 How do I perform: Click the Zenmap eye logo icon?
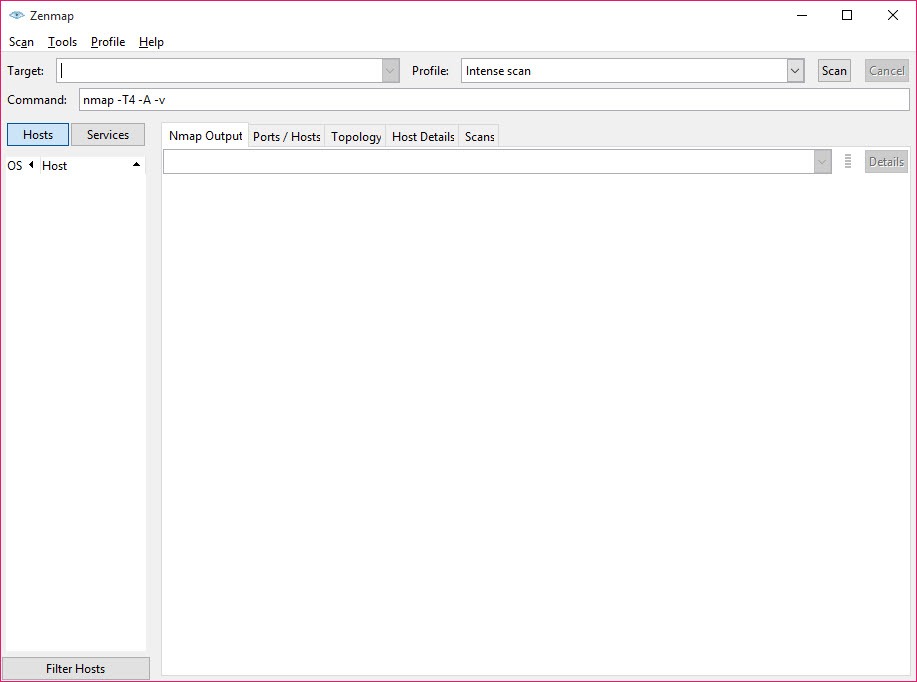click(17, 15)
